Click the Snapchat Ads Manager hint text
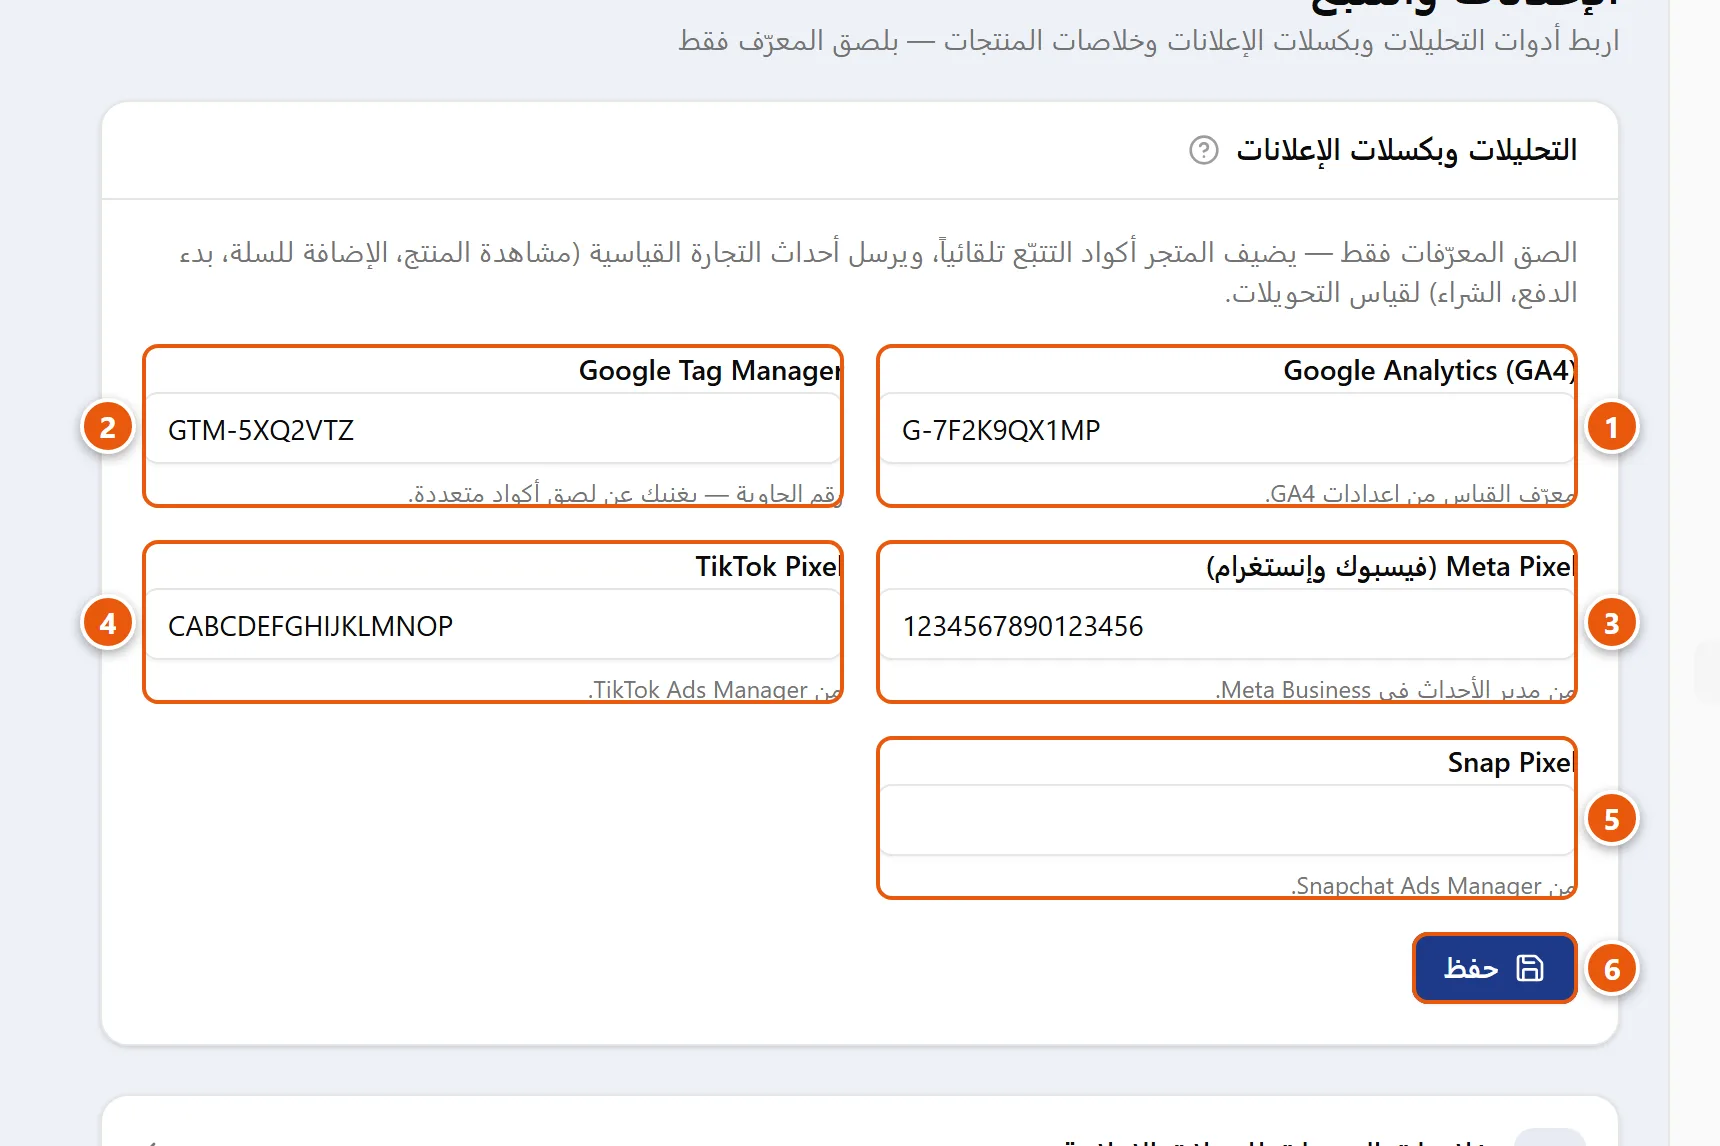The image size is (1720, 1146). pyautogui.click(x=1433, y=886)
